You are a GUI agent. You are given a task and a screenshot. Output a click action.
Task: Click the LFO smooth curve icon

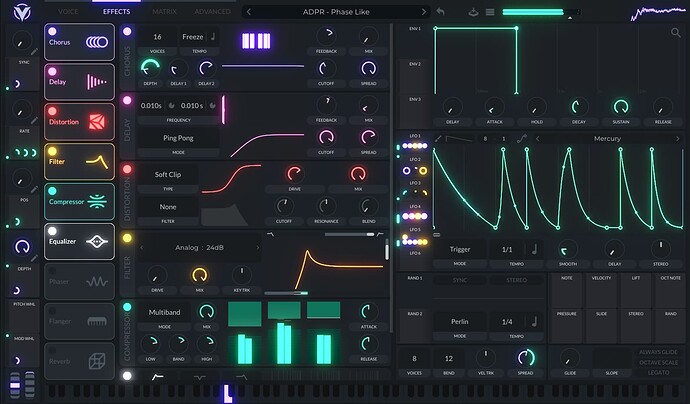522,138
